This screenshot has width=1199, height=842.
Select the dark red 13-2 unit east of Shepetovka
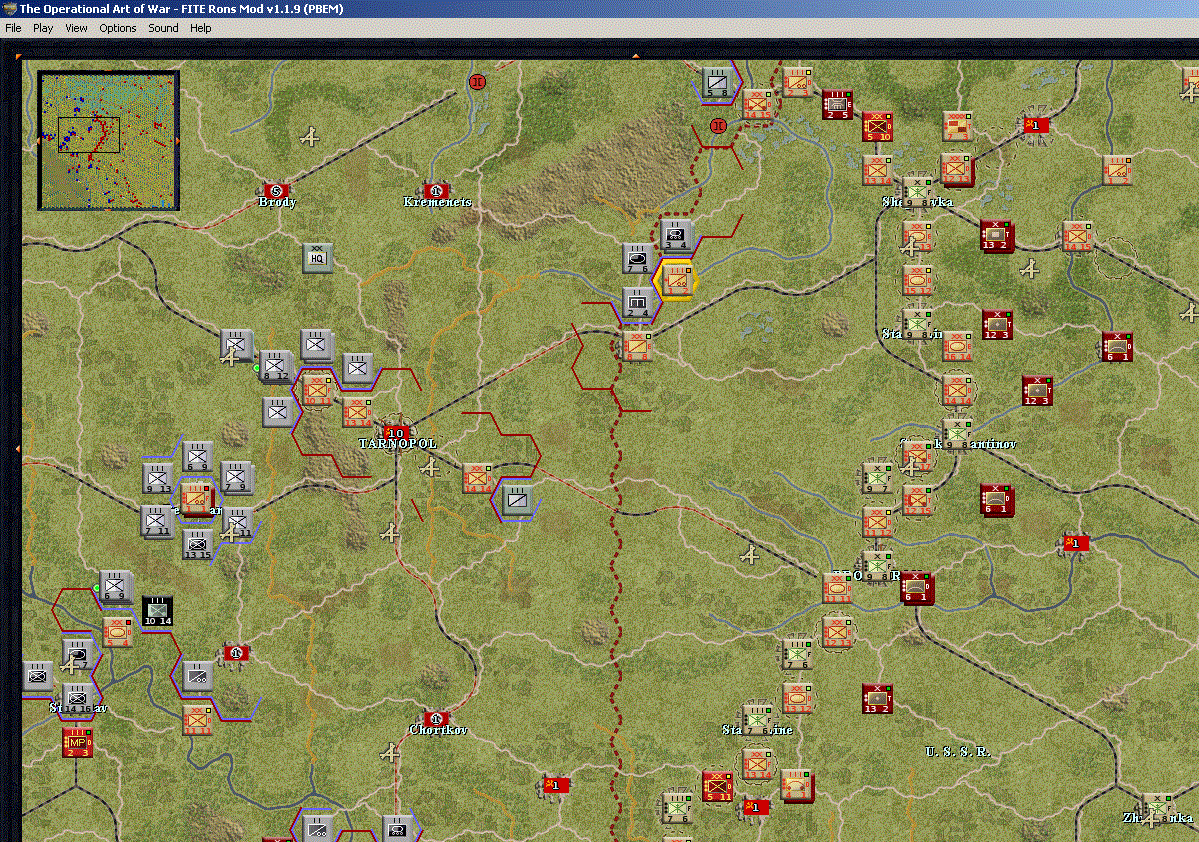coord(996,236)
